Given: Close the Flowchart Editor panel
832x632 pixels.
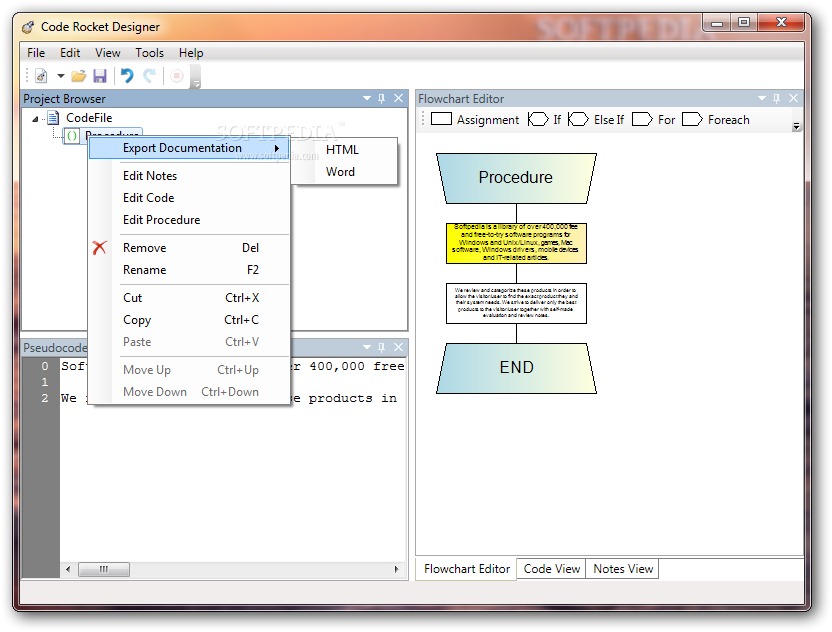Looking at the screenshot, I should pos(793,98).
